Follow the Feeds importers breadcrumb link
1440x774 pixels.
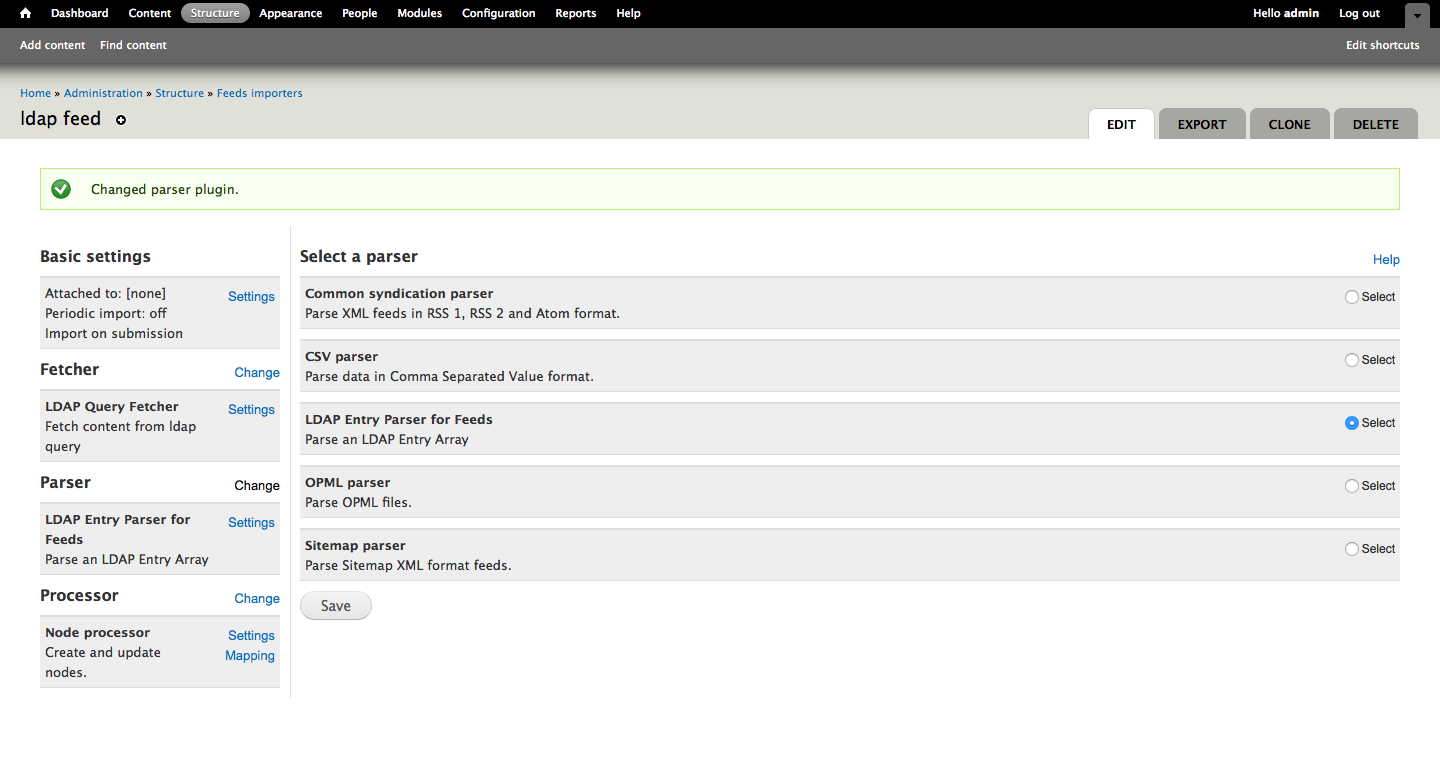pyautogui.click(x=260, y=93)
